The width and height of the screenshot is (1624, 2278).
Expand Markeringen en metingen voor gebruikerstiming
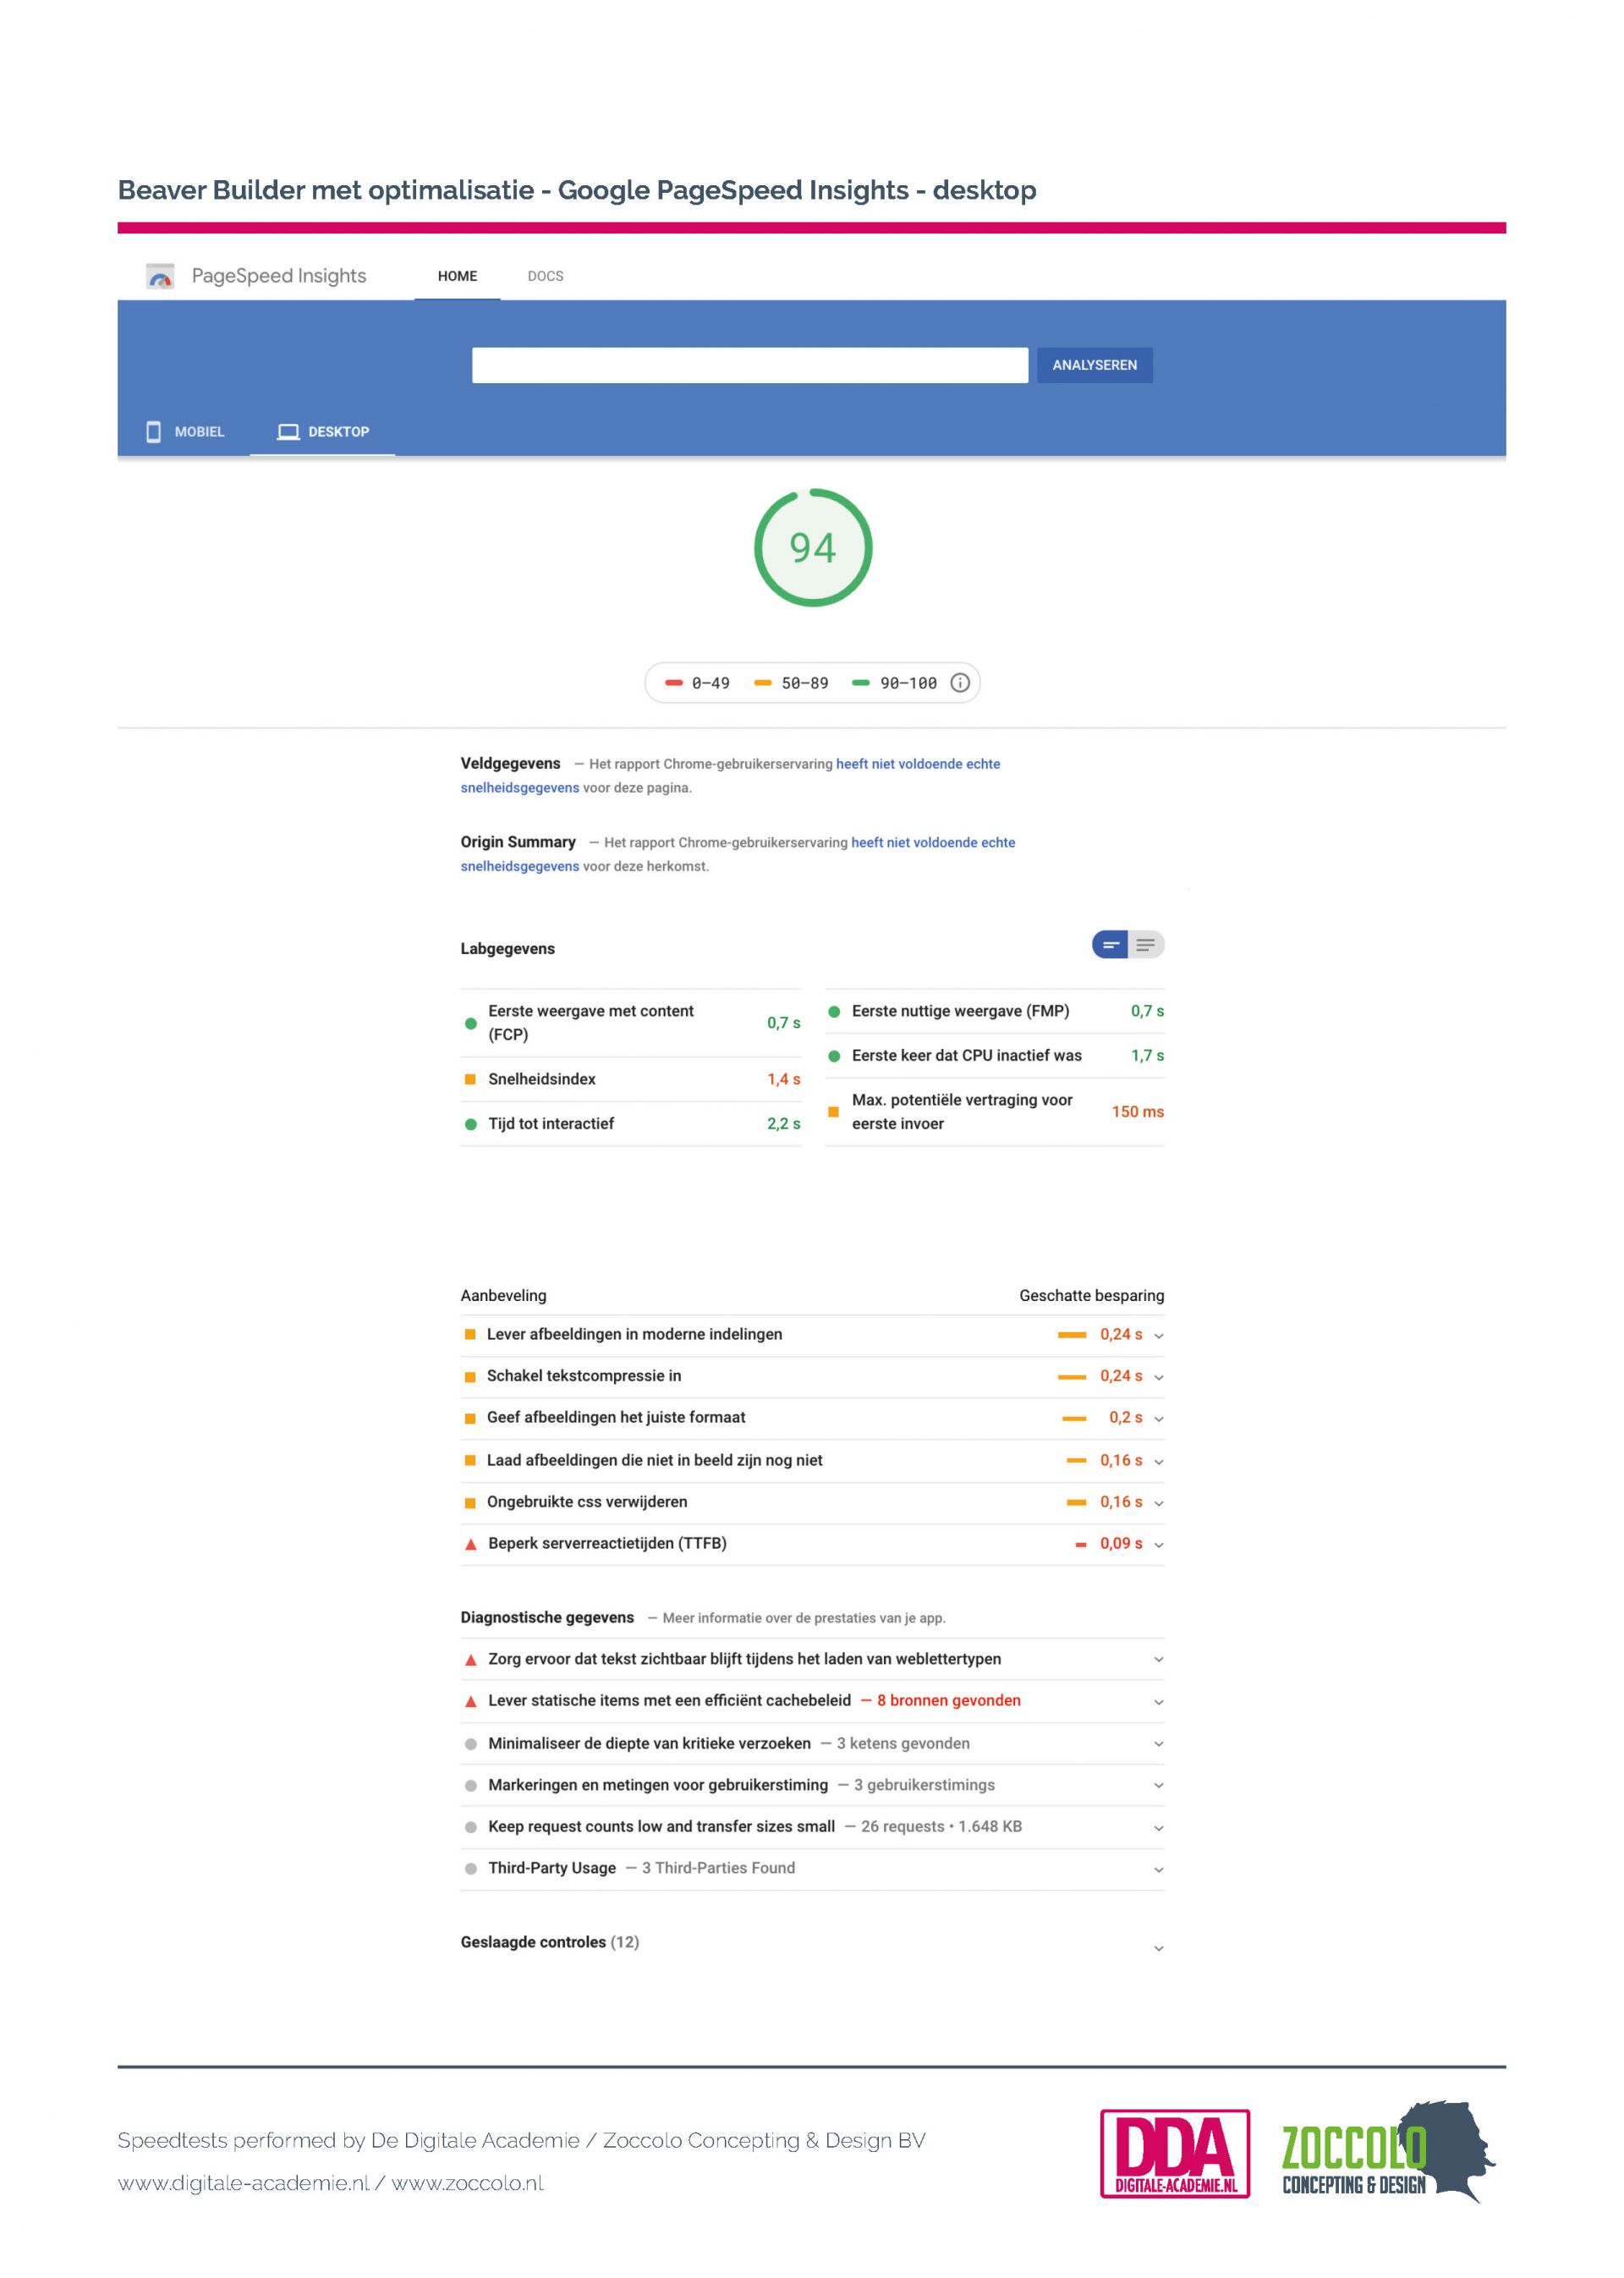[x=1159, y=1786]
